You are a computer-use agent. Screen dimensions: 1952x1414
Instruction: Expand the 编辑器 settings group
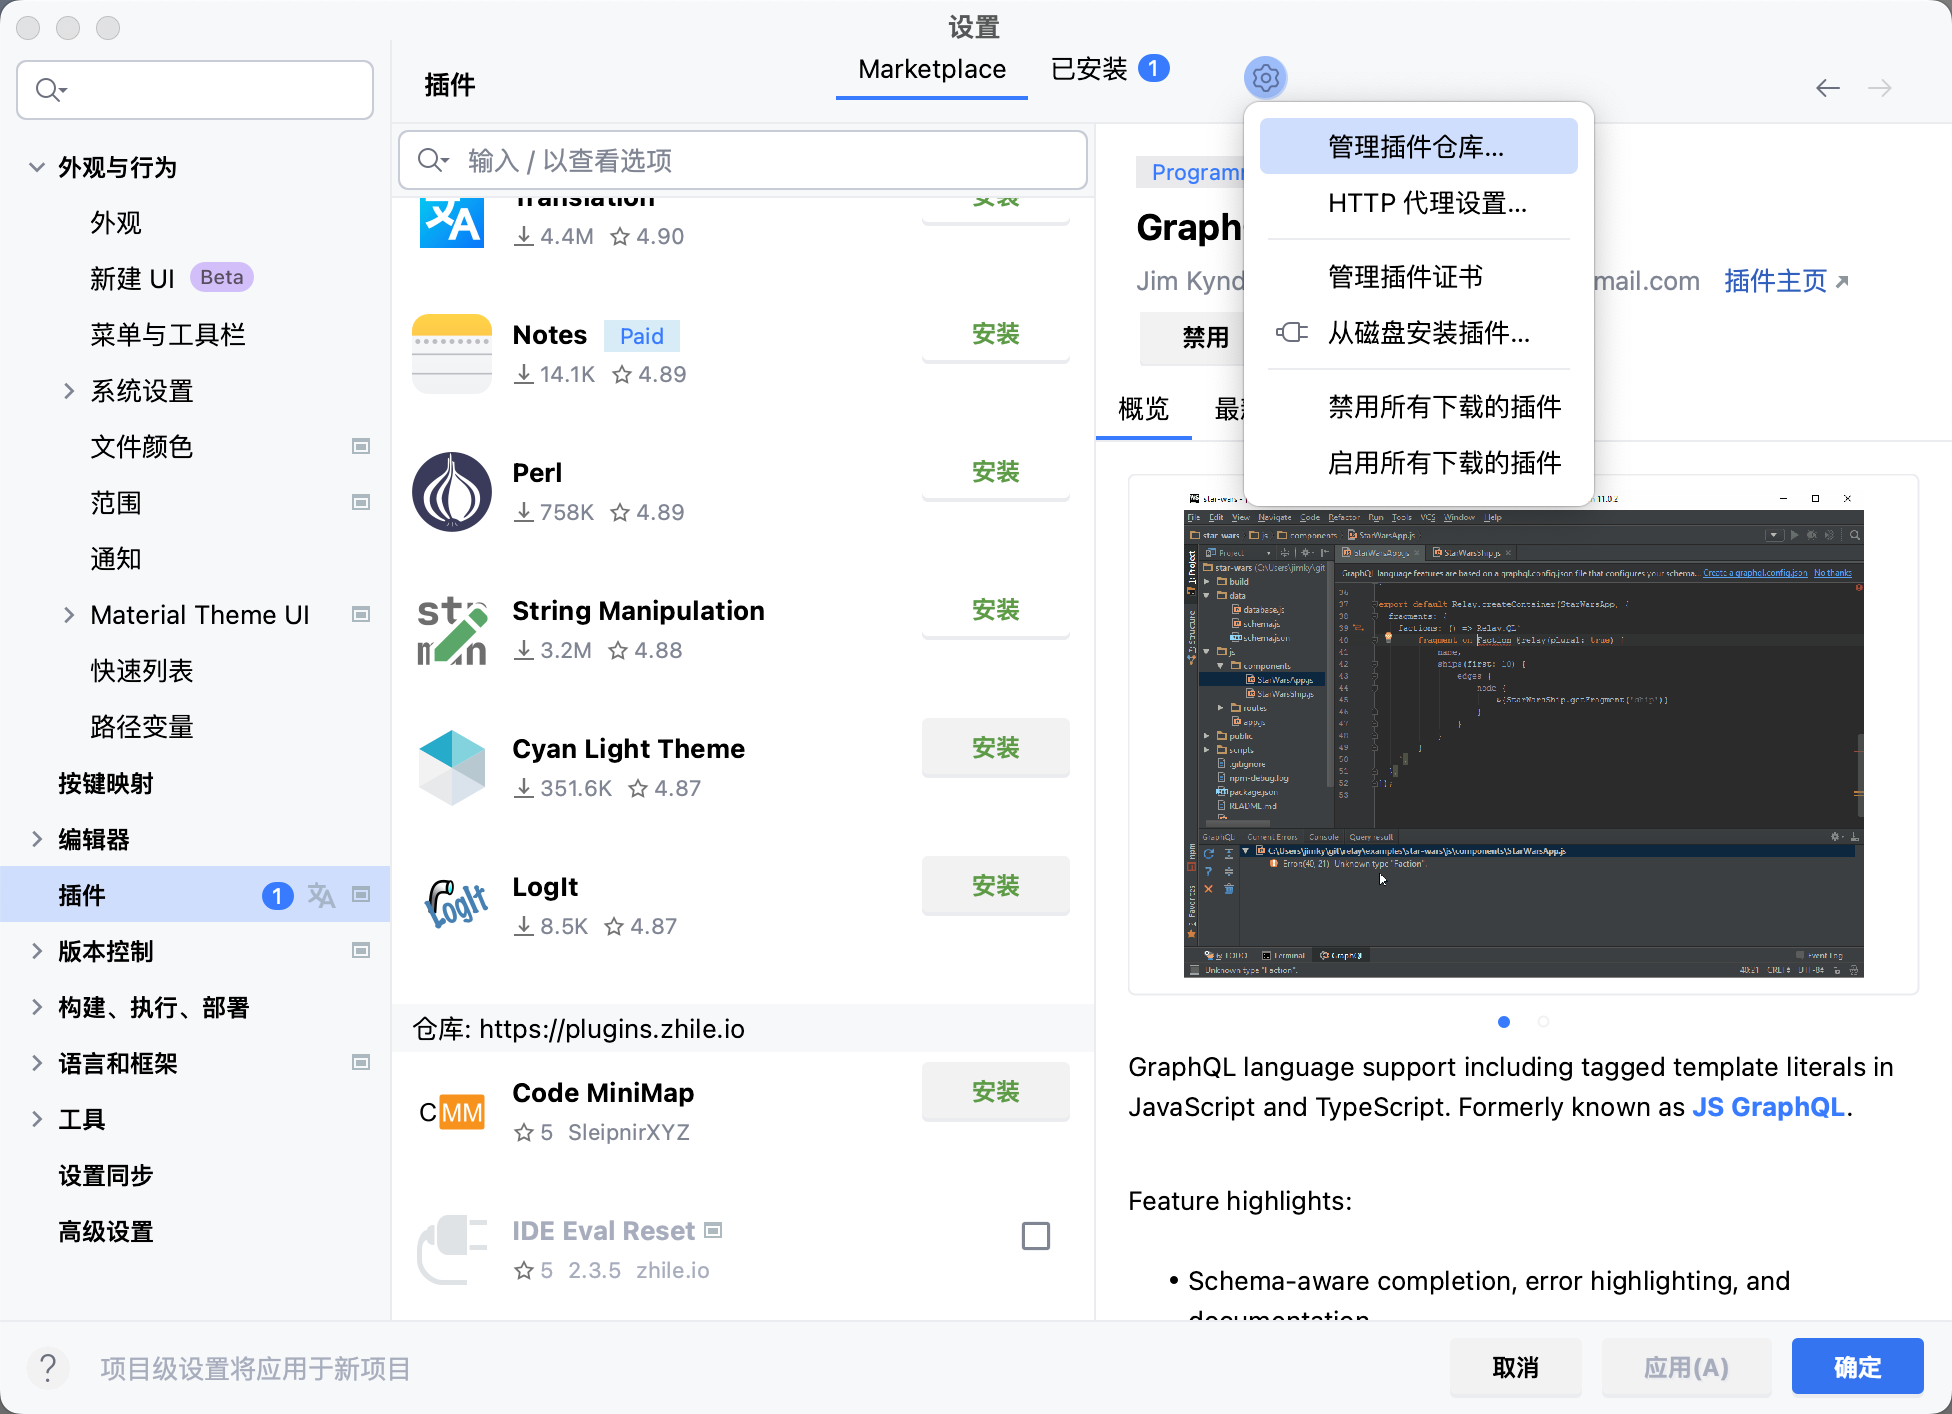pyautogui.click(x=37, y=839)
